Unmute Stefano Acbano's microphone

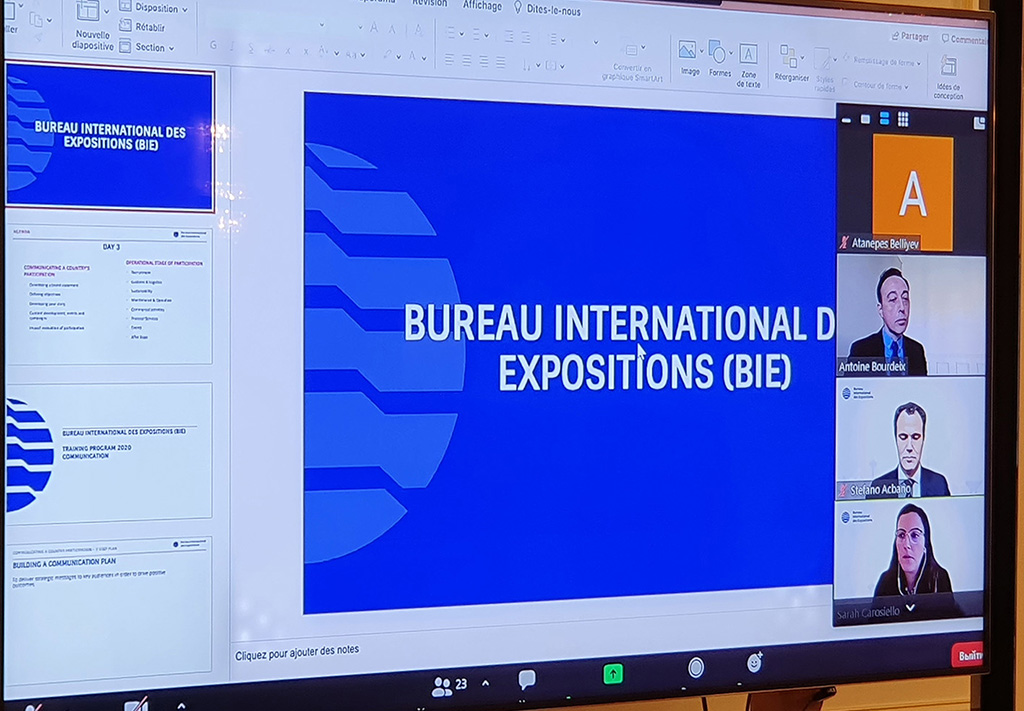[x=843, y=491]
